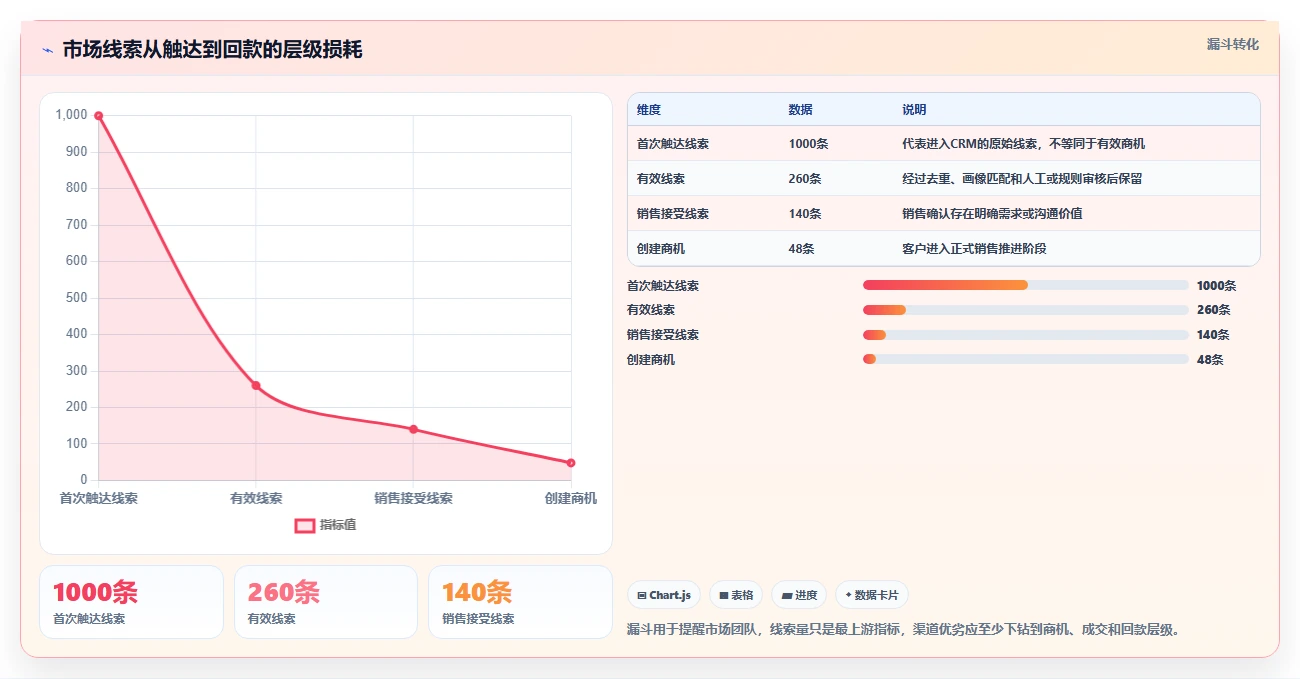Click y-axis value 1,000
The width and height of the screenshot is (1300, 679).
click(71, 115)
